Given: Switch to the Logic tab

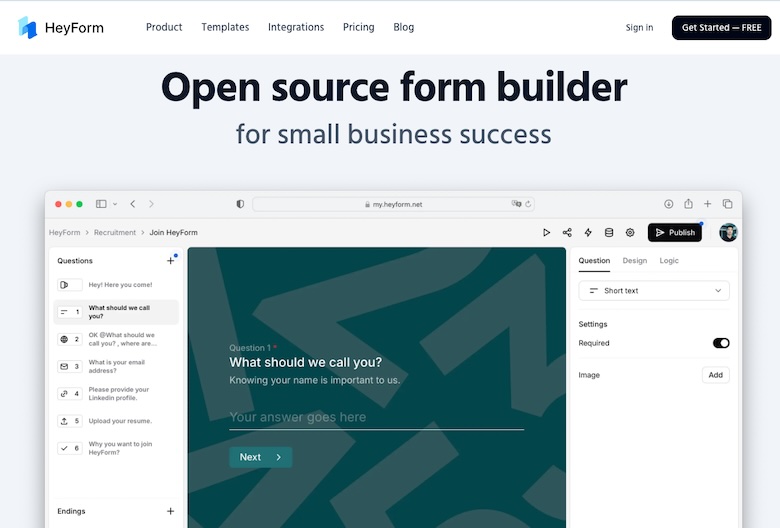Looking at the screenshot, I should 669,261.
